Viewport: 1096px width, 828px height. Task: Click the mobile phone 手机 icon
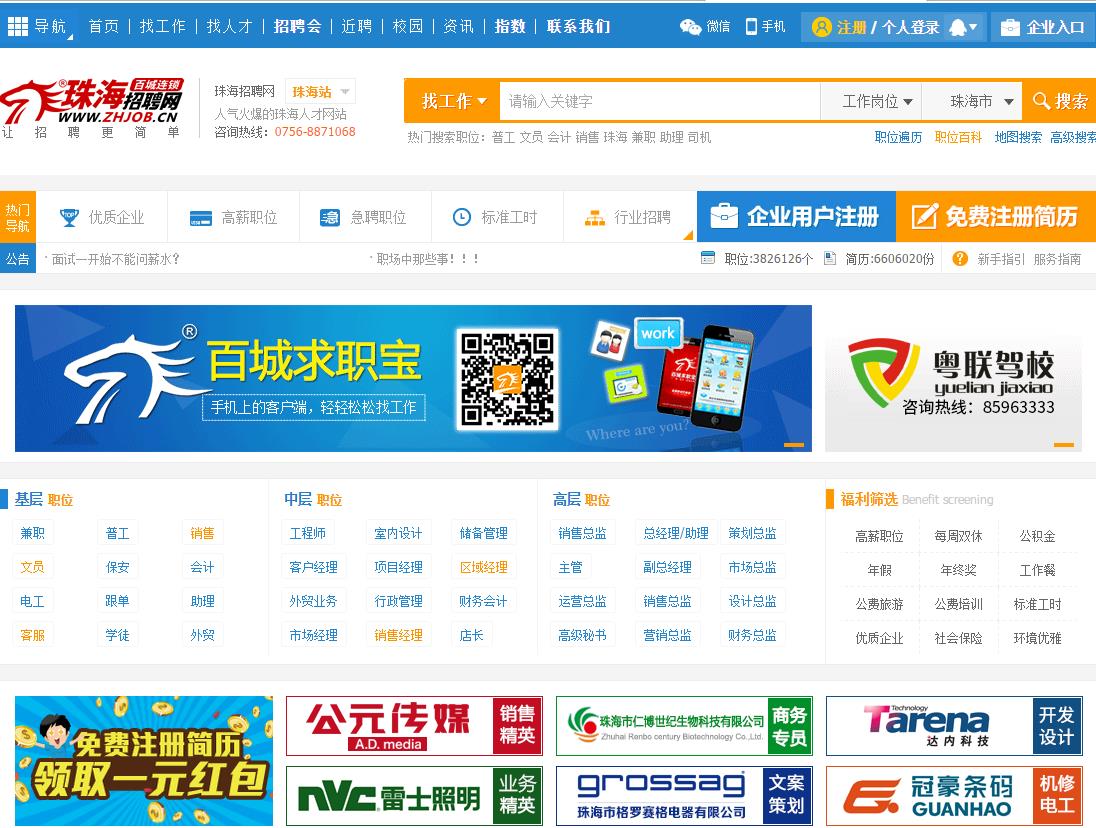751,27
